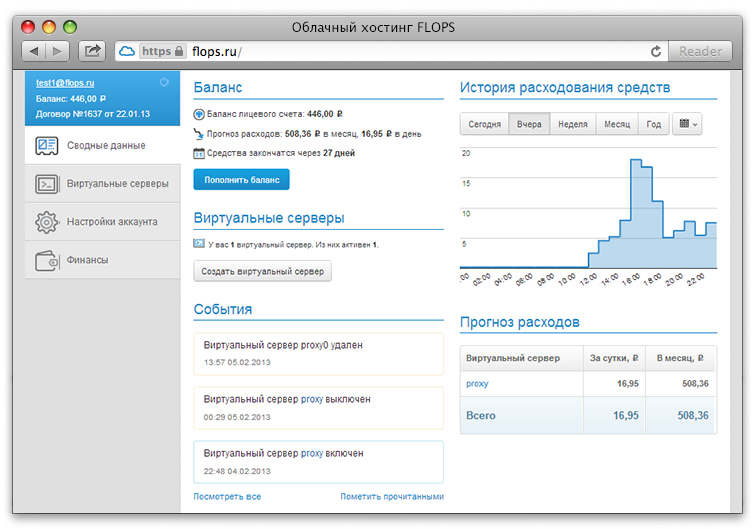This screenshot has height=529, width=756.
Task: Click the Баланс section heading
Action: [x=218, y=87]
